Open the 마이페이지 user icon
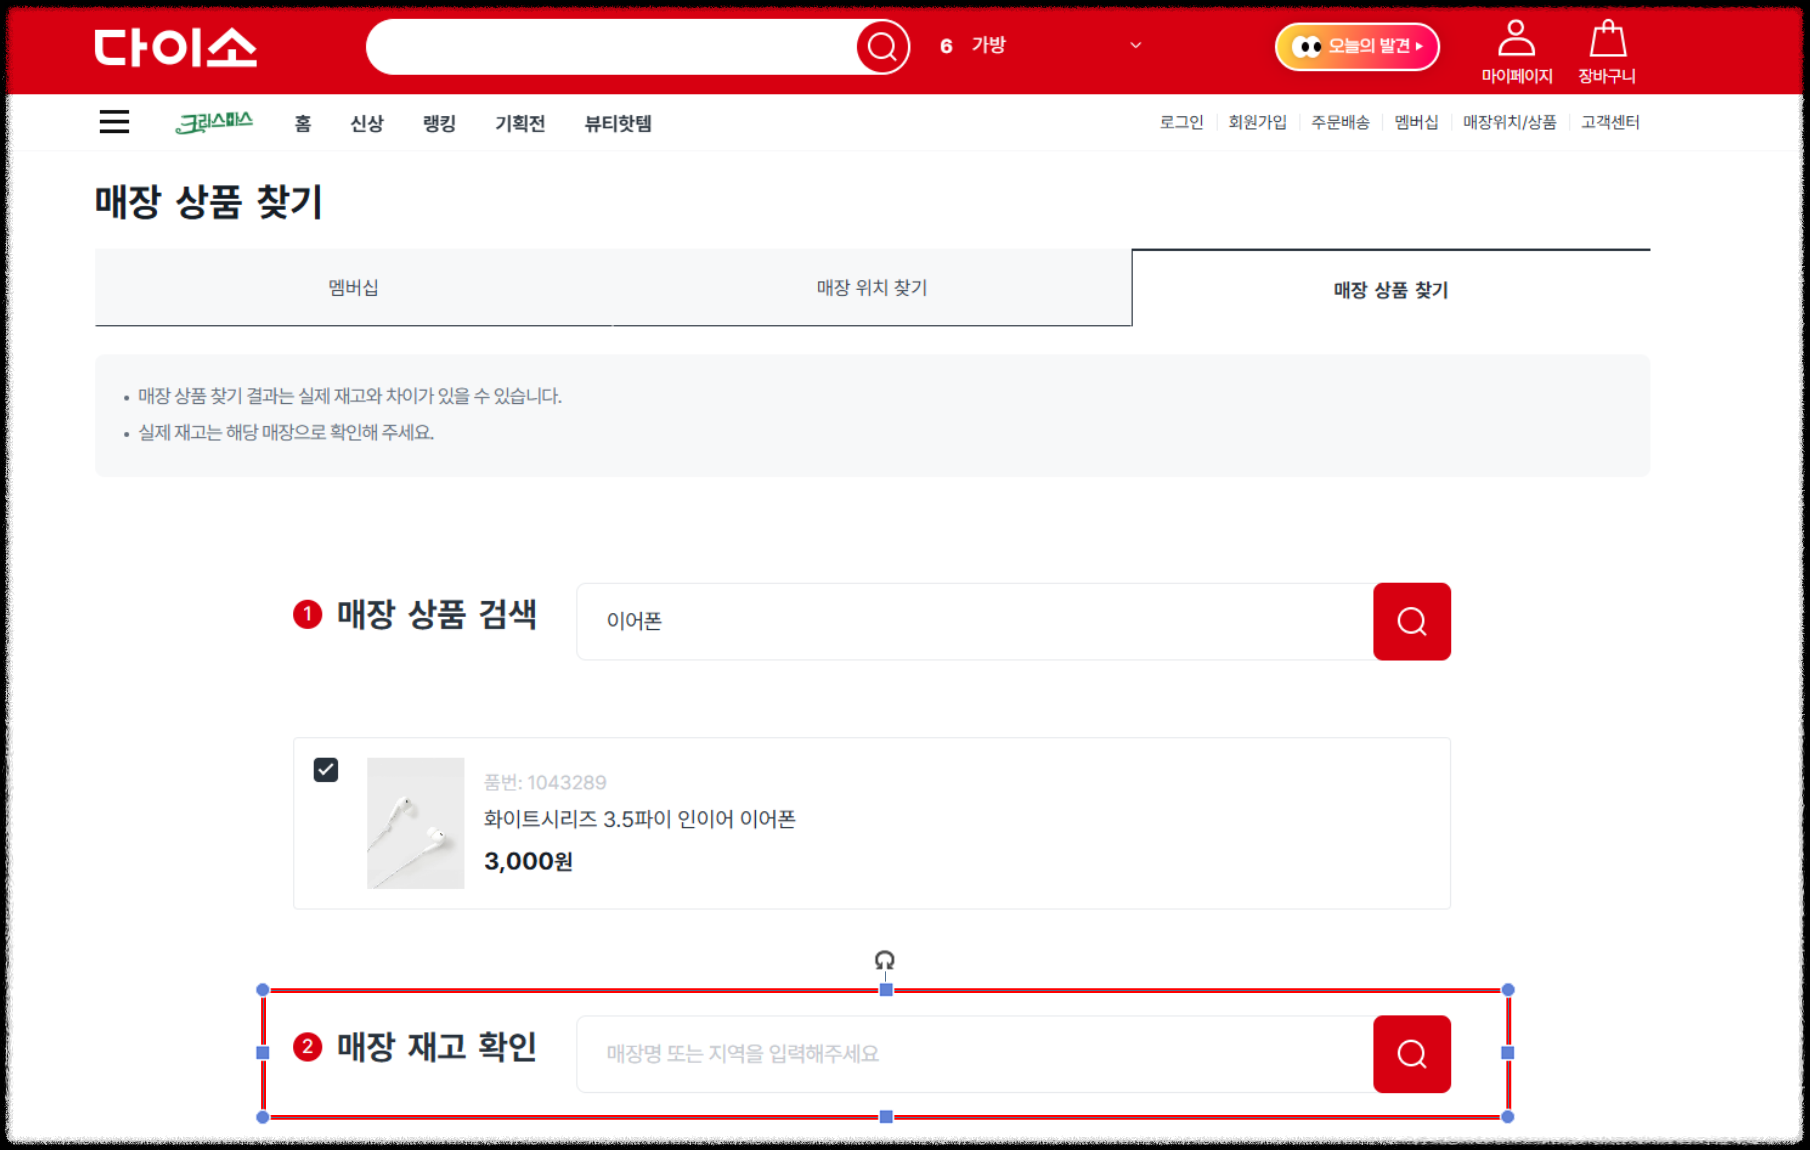 coord(1516,51)
